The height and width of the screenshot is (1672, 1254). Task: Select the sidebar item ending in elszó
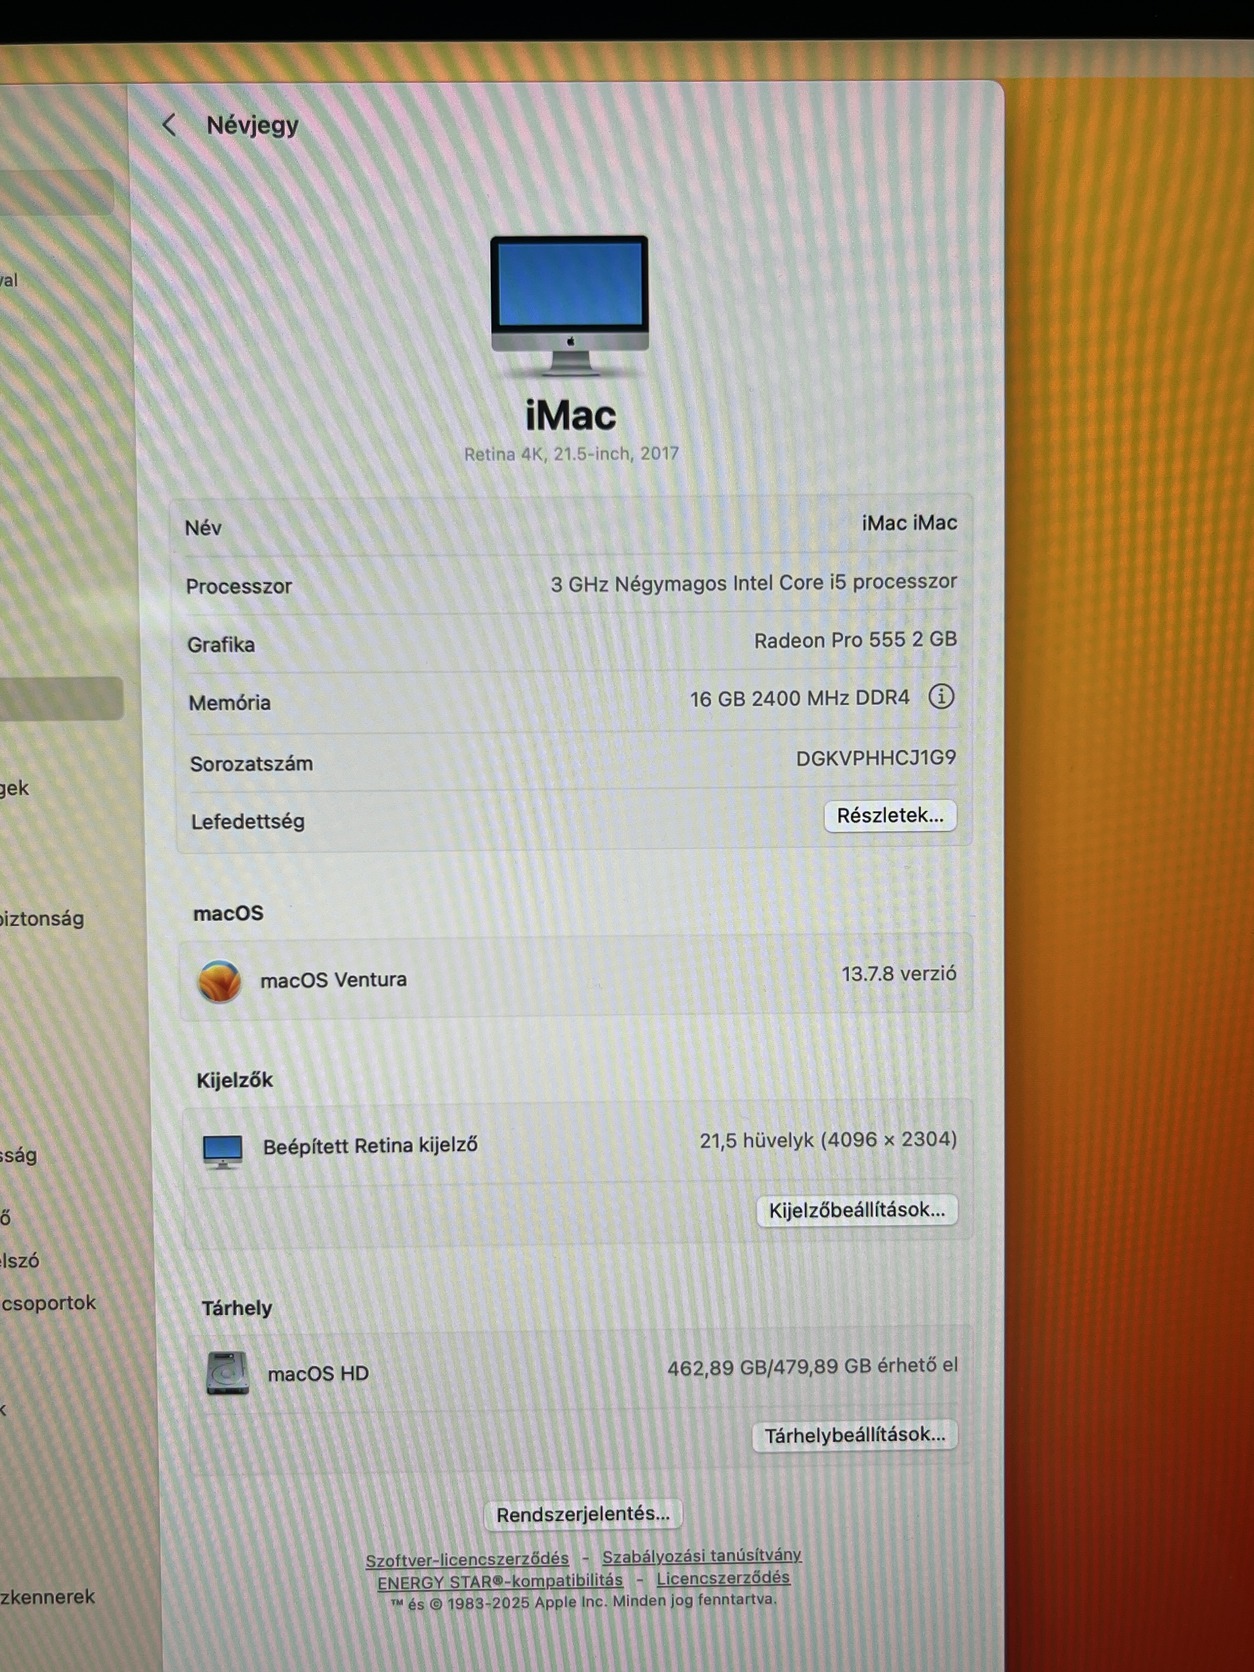click(x=20, y=1261)
